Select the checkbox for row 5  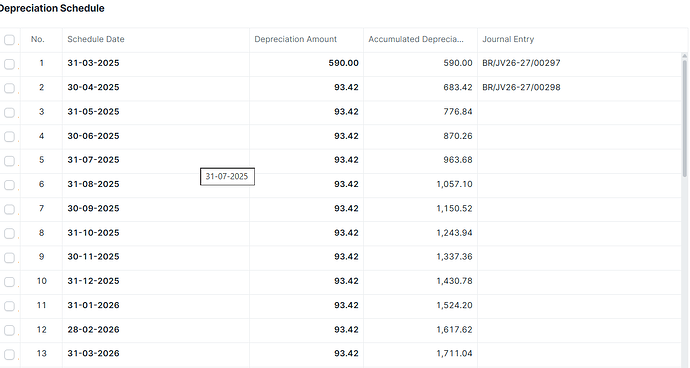pos(9,161)
